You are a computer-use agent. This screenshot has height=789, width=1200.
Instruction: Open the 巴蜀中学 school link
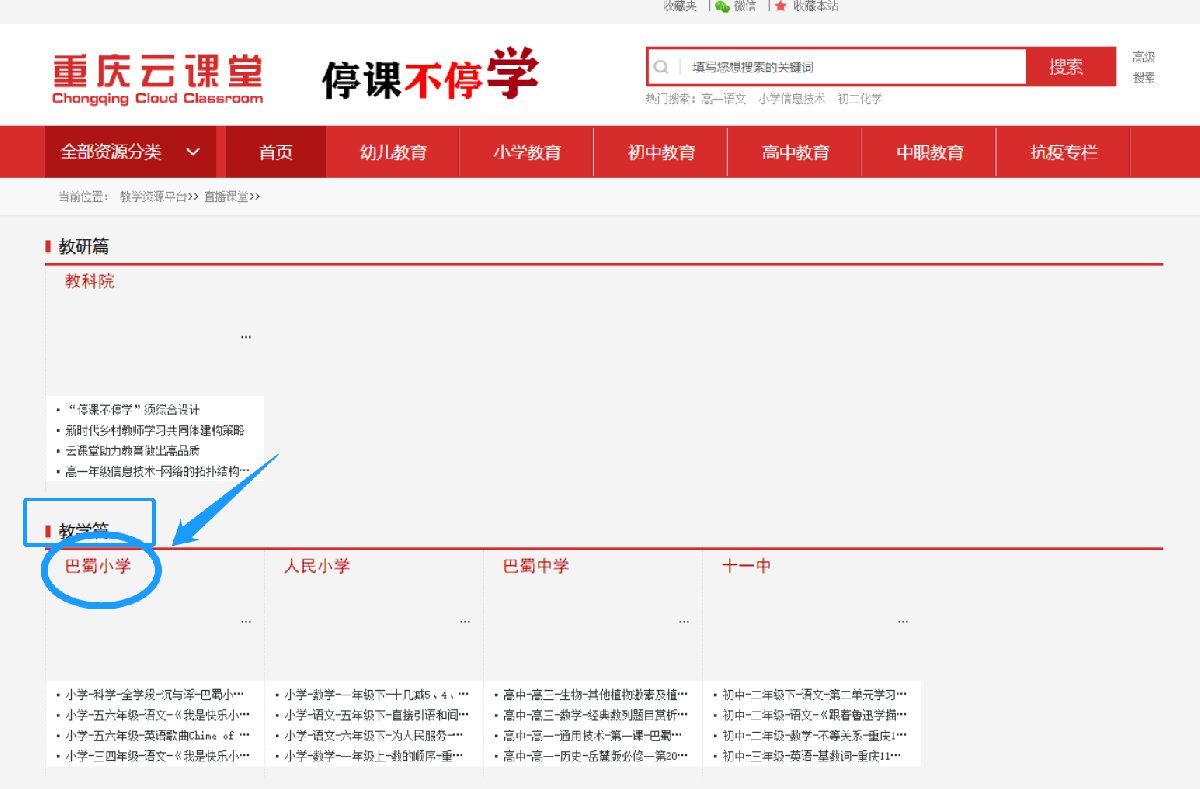click(x=535, y=566)
